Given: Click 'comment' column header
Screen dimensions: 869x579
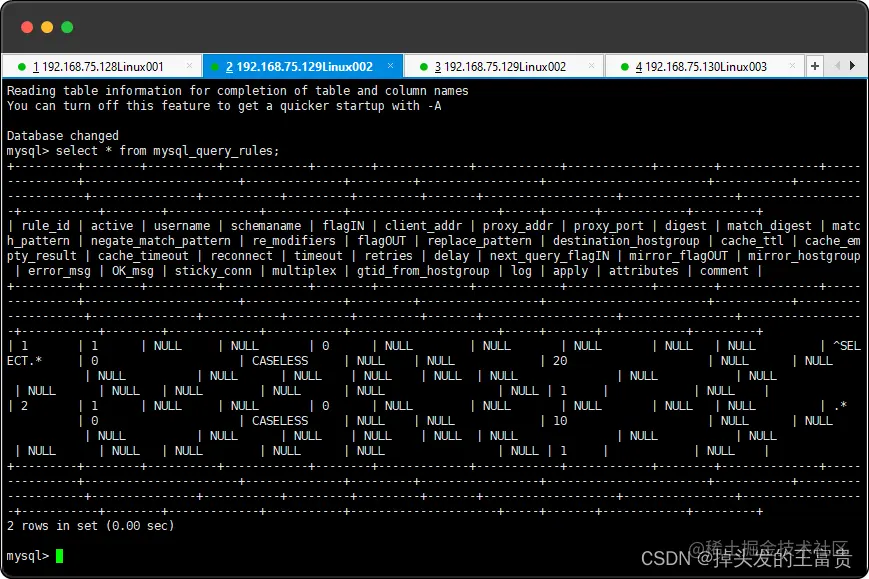Looking at the screenshot, I should [x=724, y=270].
